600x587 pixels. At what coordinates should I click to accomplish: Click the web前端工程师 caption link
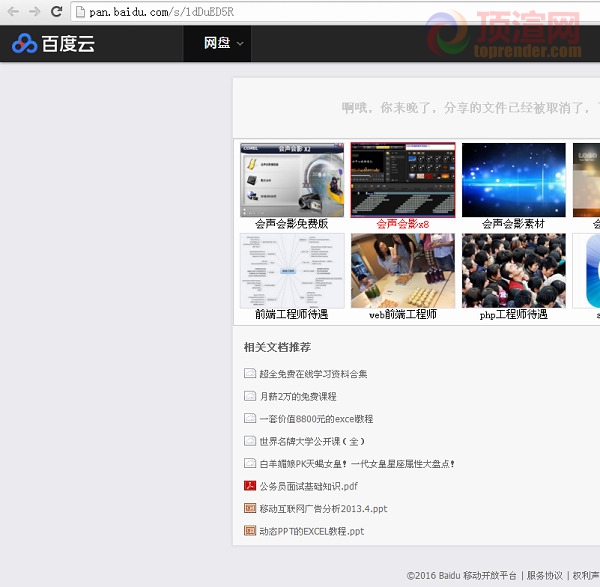(x=403, y=315)
